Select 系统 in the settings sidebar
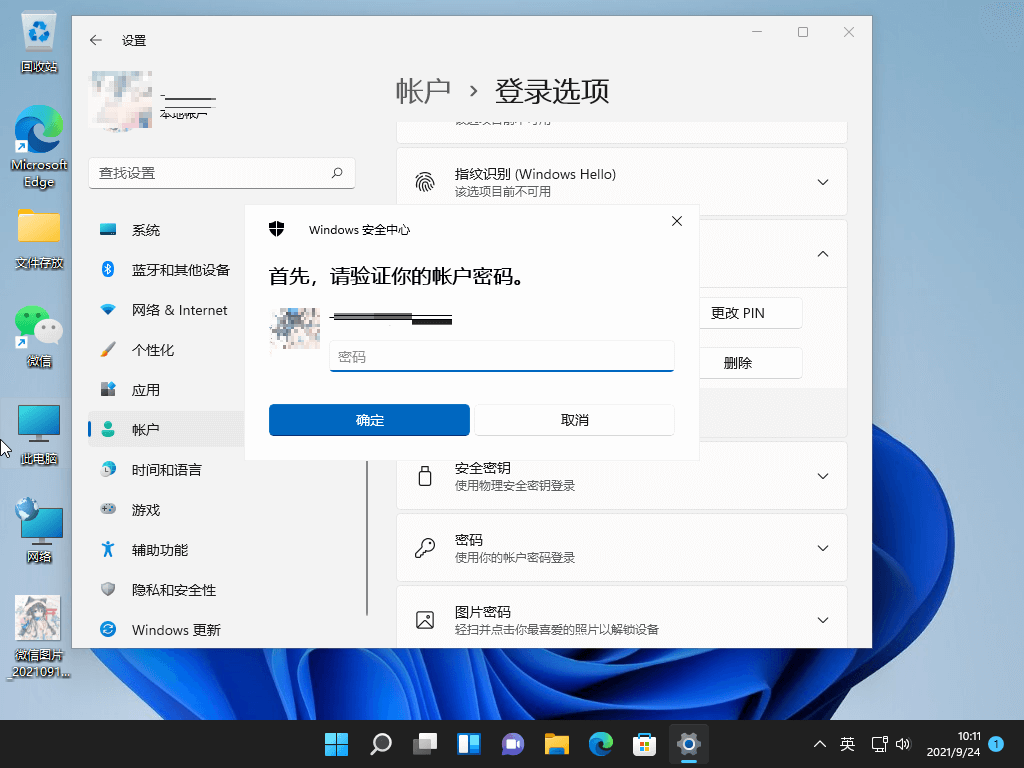Image resolution: width=1024 pixels, height=768 pixels. click(x=148, y=229)
